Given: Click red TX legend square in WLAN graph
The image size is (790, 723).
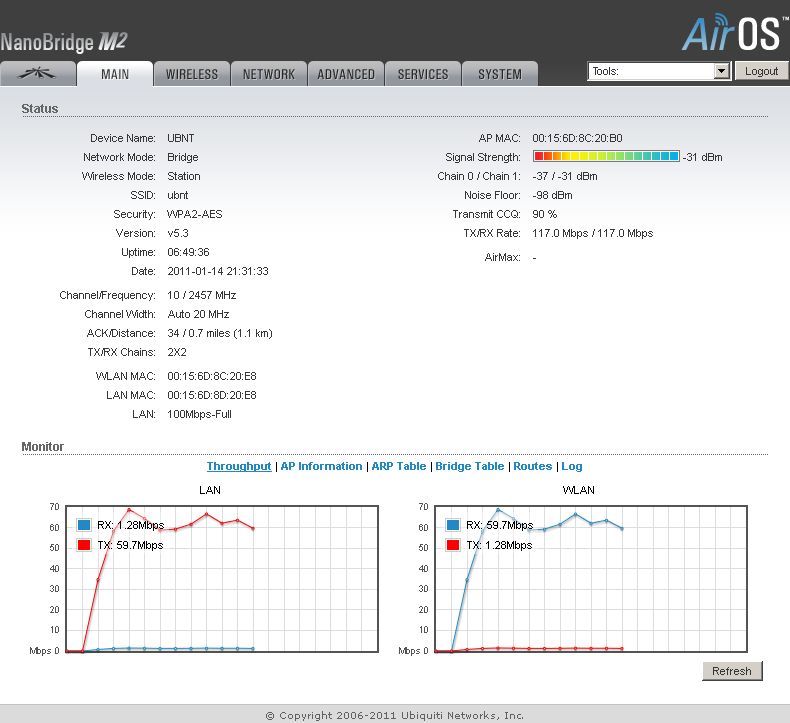Looking at the screenshot, I should (x=454, y=545).
